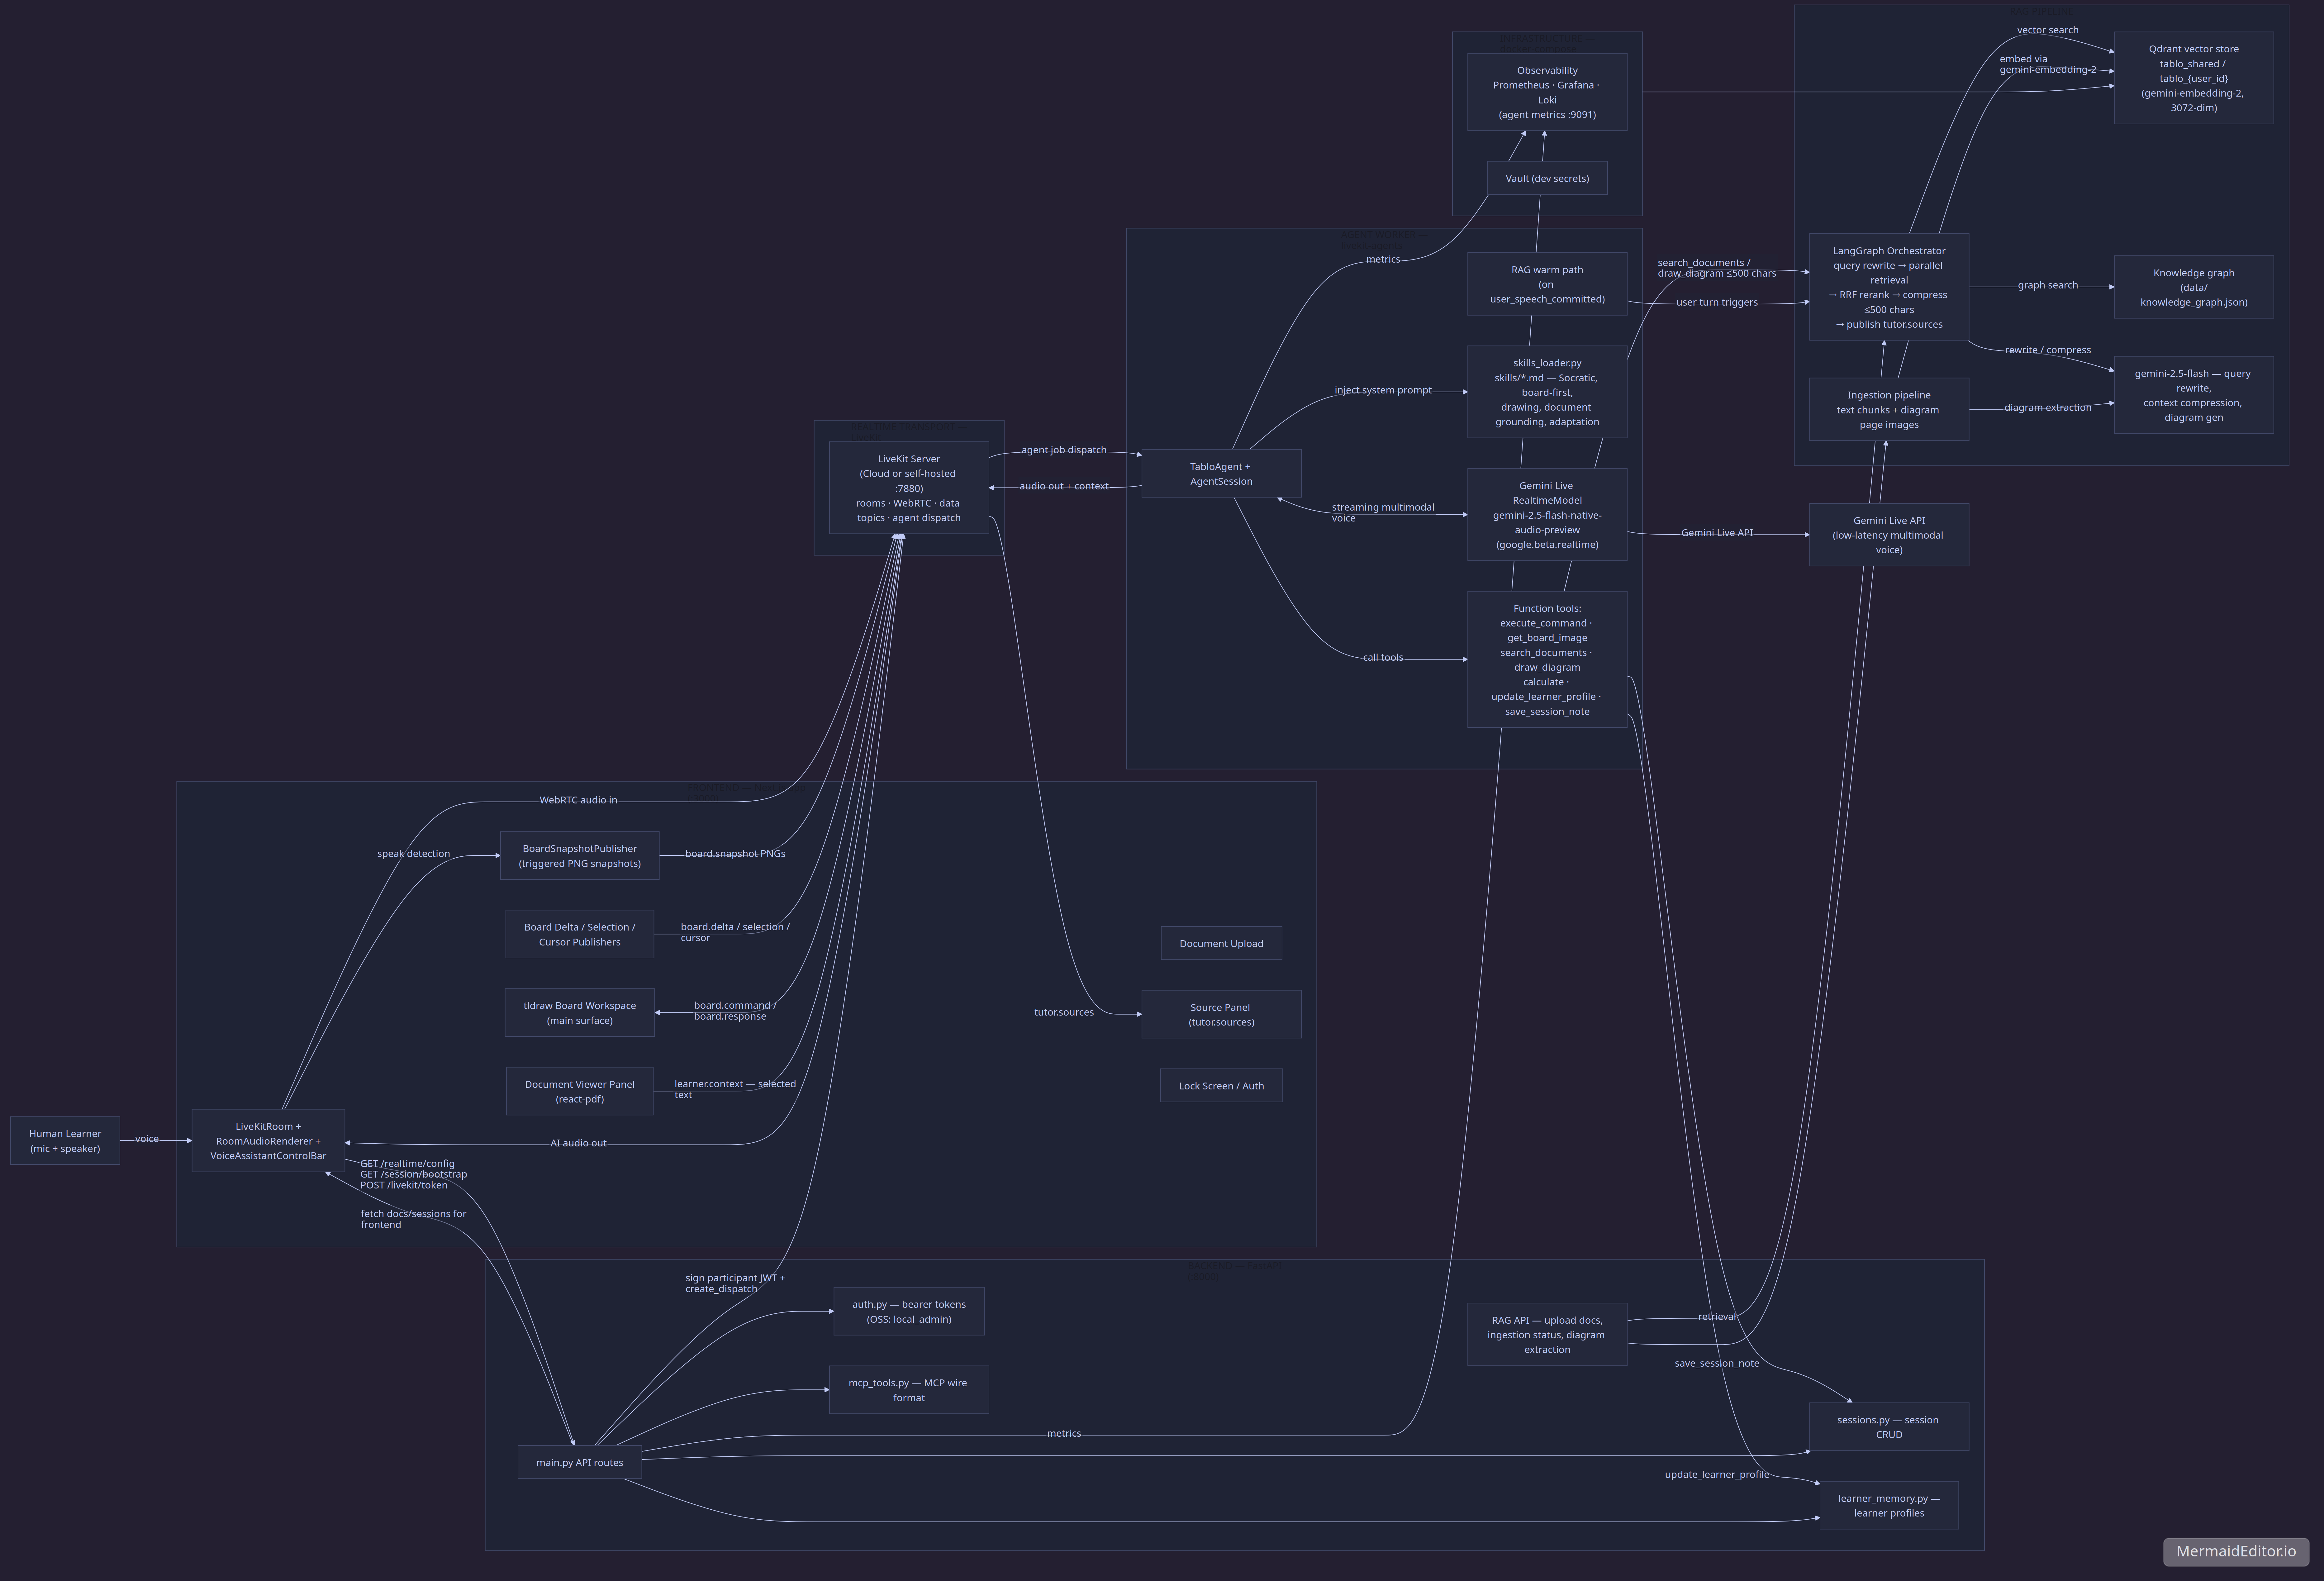Select the Function tools node
2324x1581 pixels.
(1547, 659)
